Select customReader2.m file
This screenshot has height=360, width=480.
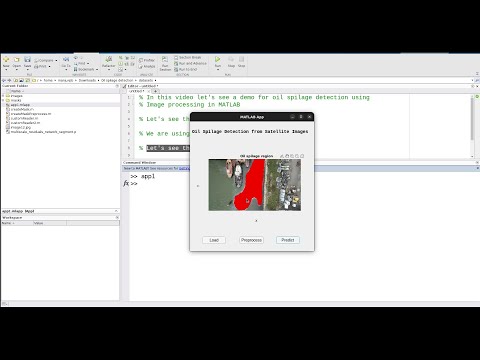[25, 123]
